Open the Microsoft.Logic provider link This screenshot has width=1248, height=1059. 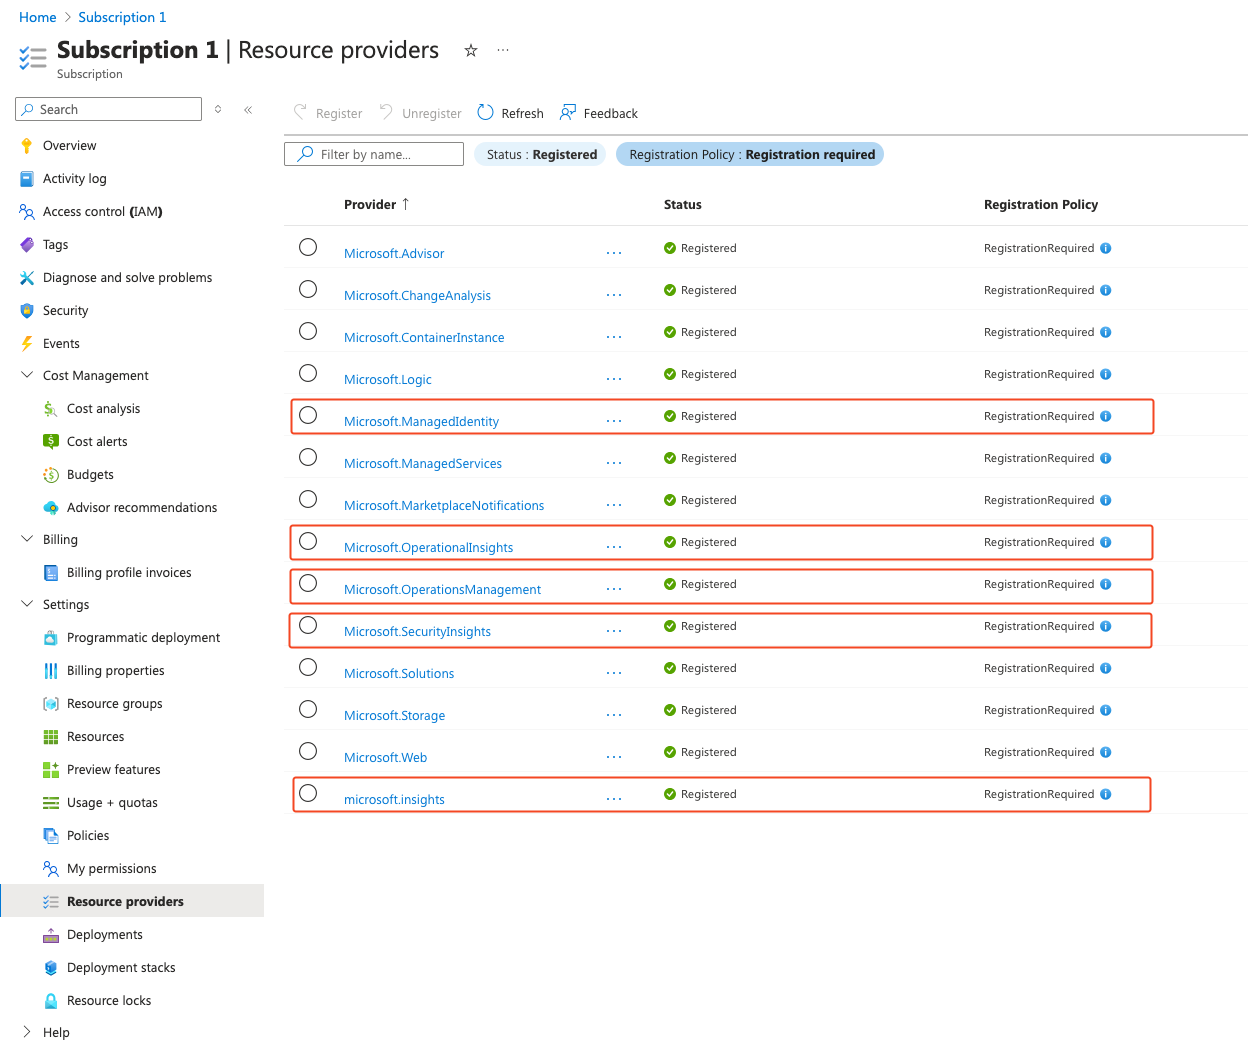(387, 380)
